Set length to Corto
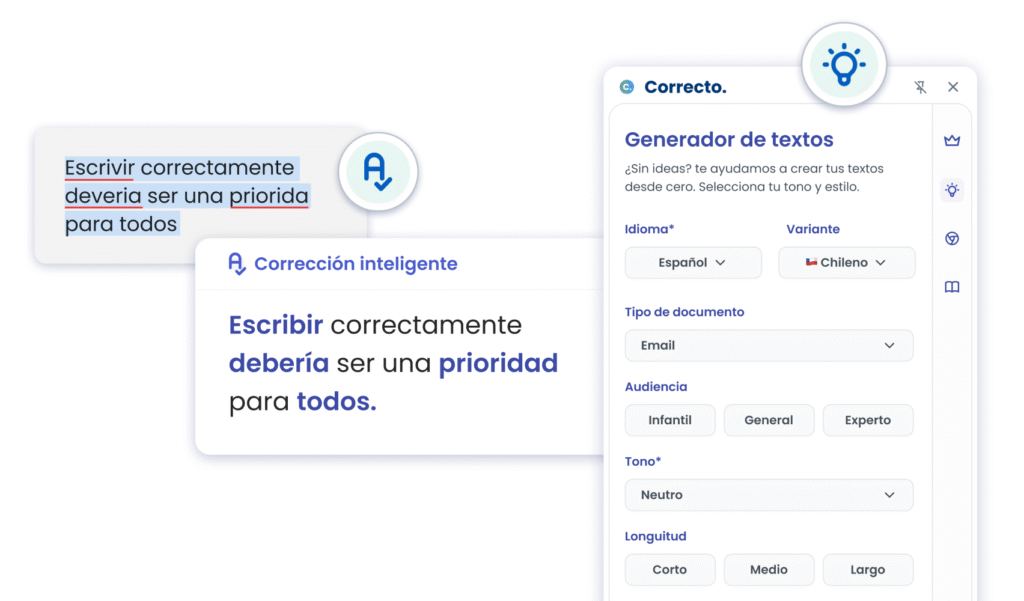Screen dimensions: 1024x601 point(670,570)
